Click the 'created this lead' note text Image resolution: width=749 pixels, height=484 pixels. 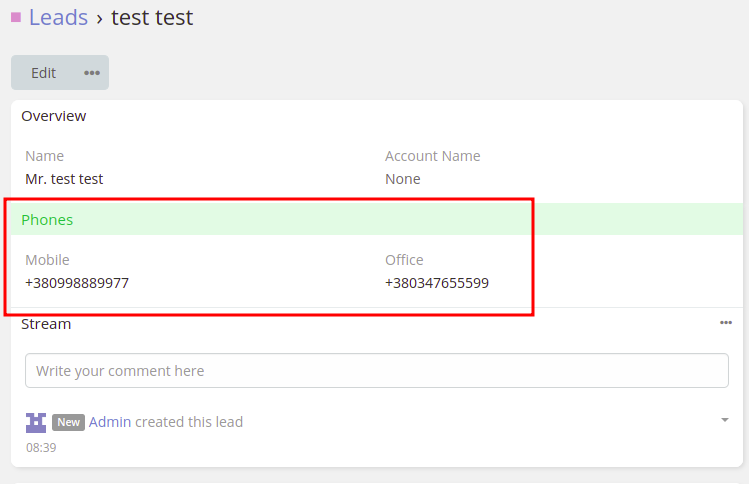[x=189, y=422]
